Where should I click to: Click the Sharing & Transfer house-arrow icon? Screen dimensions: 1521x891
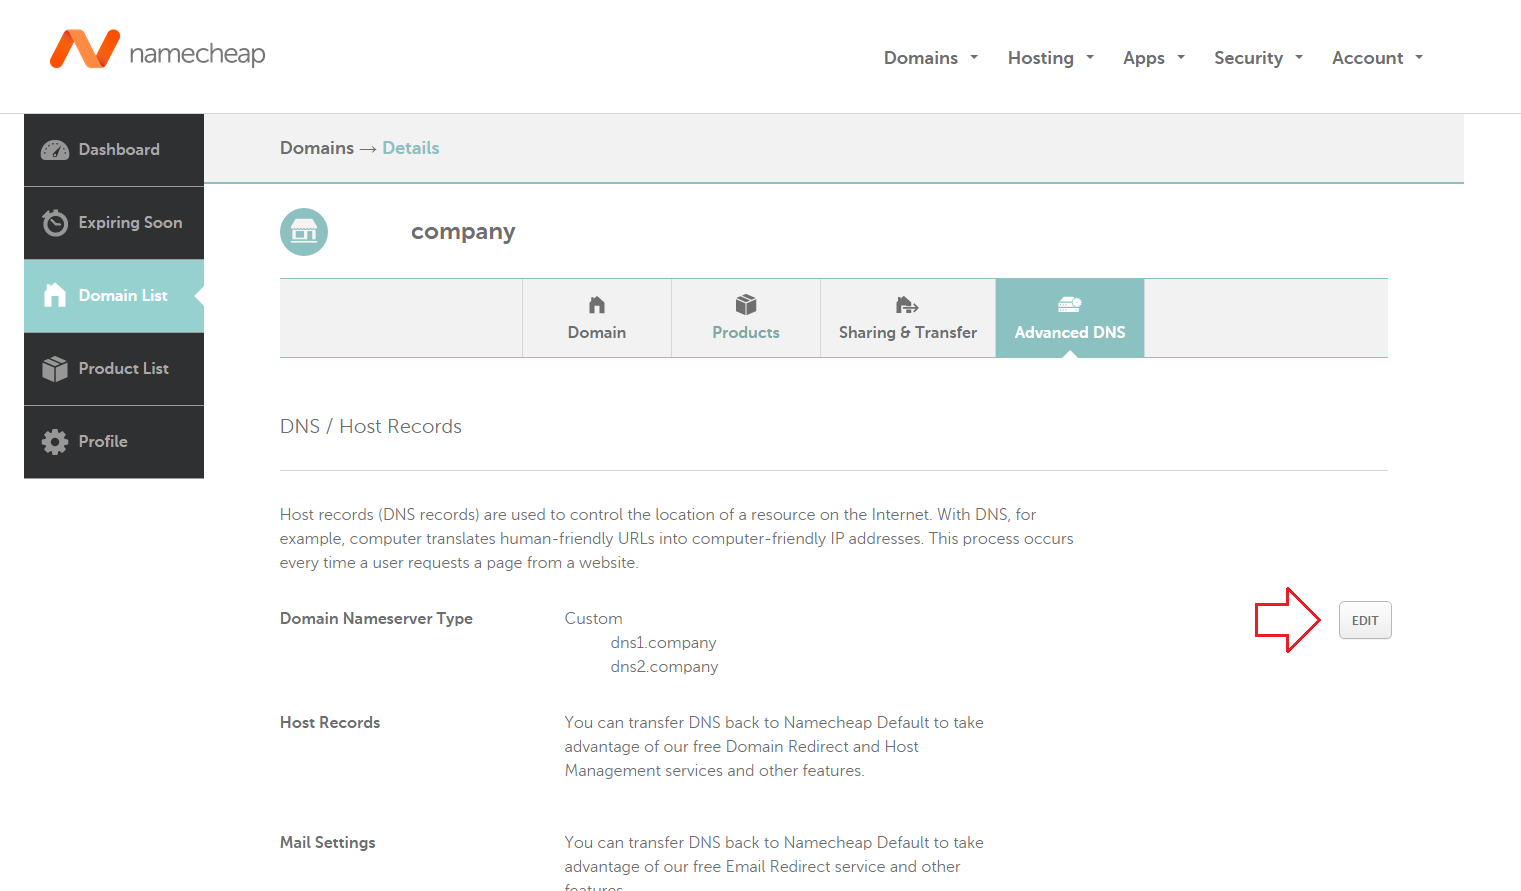907,305
